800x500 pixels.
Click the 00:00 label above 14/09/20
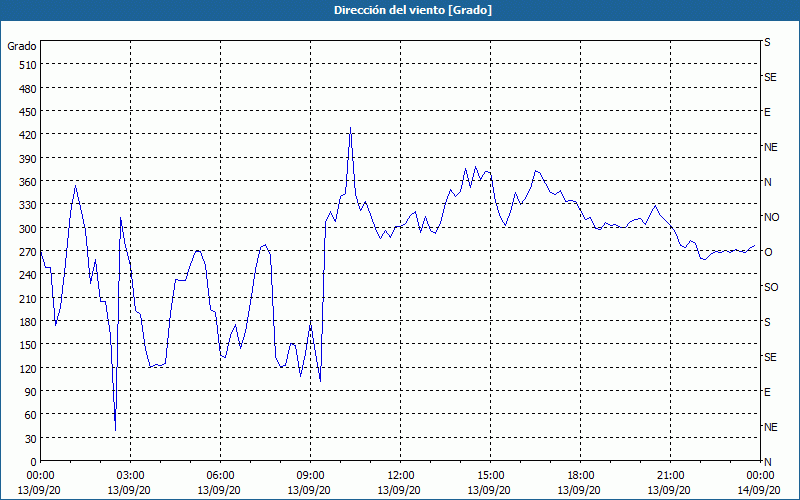pos(760,476)
